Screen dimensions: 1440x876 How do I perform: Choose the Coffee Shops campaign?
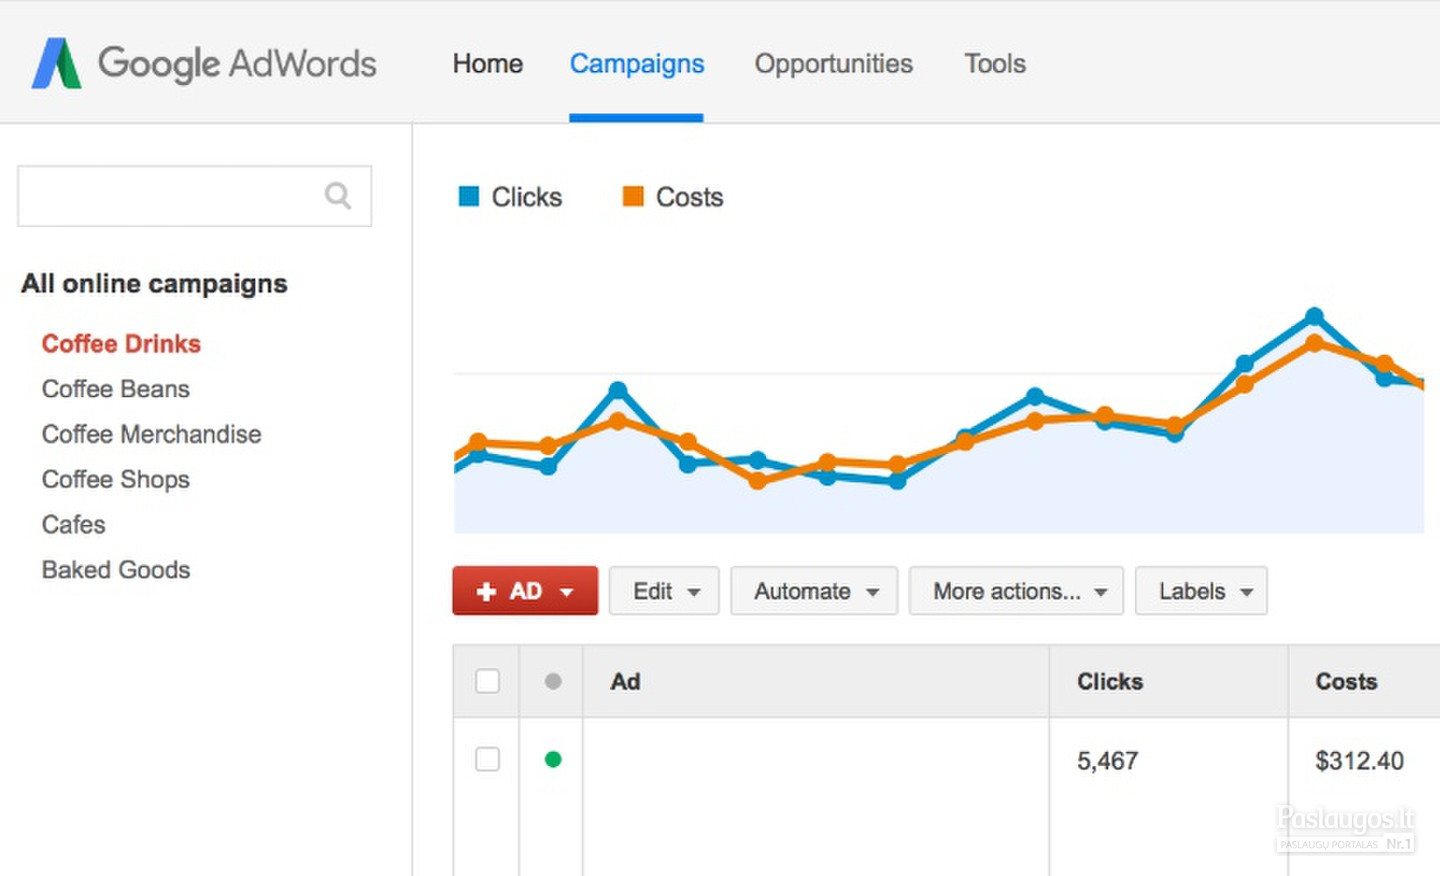[116, 479]
